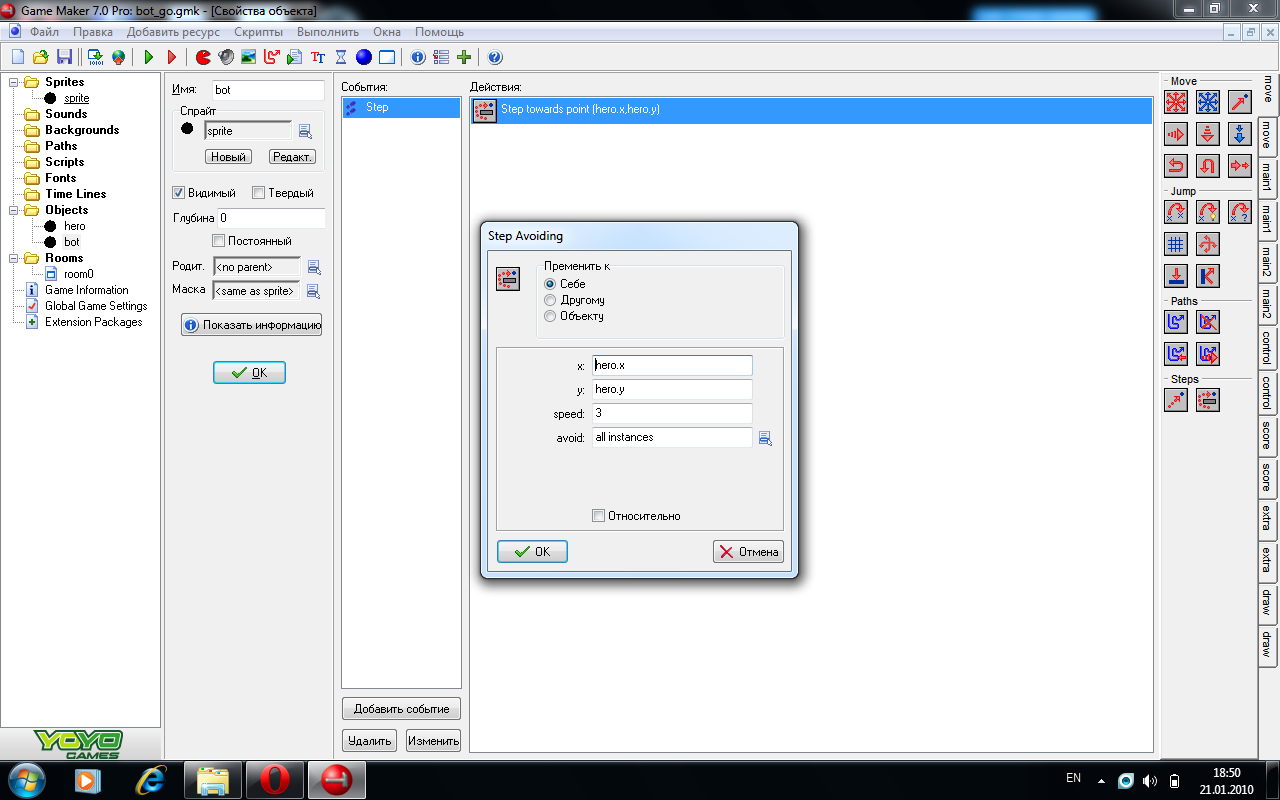Uncheck the Видимый checkbox
This screenshot has height=800, width=1280.
[179, 193]
